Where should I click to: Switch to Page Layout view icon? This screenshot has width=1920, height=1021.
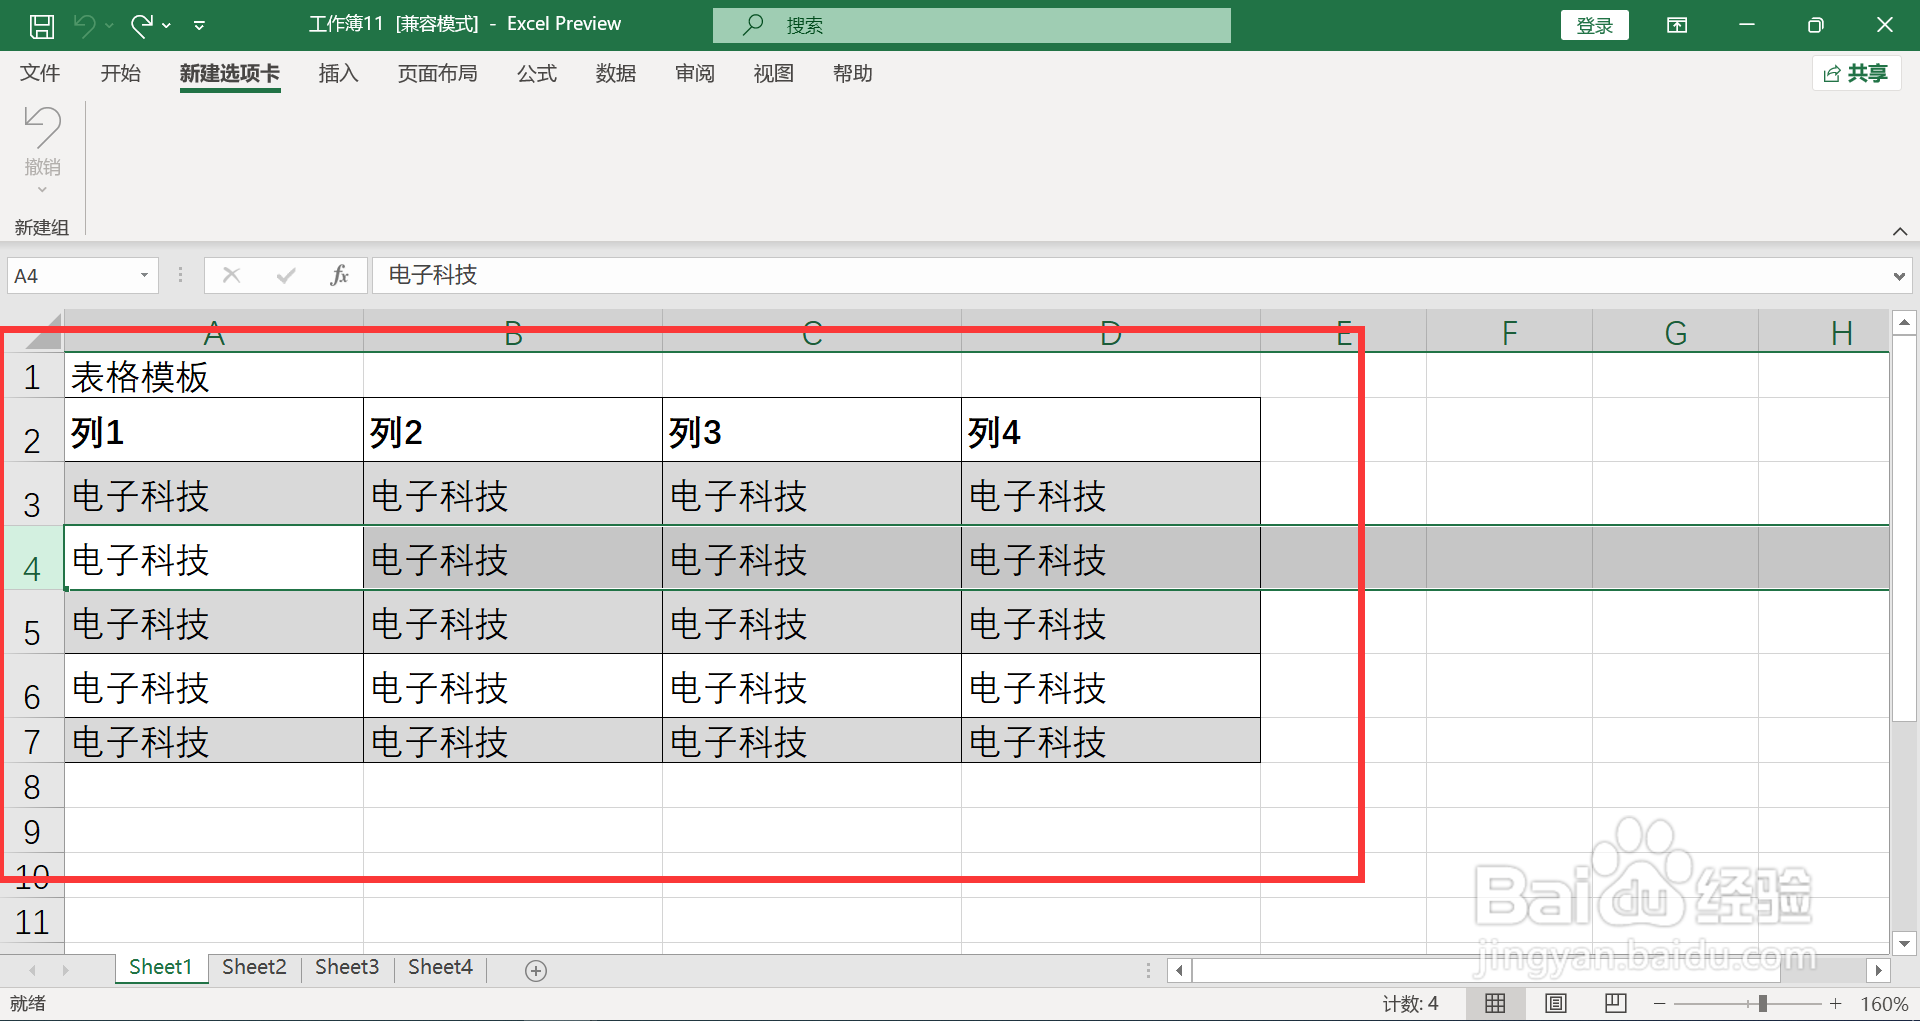[x=1556, y=1003]
